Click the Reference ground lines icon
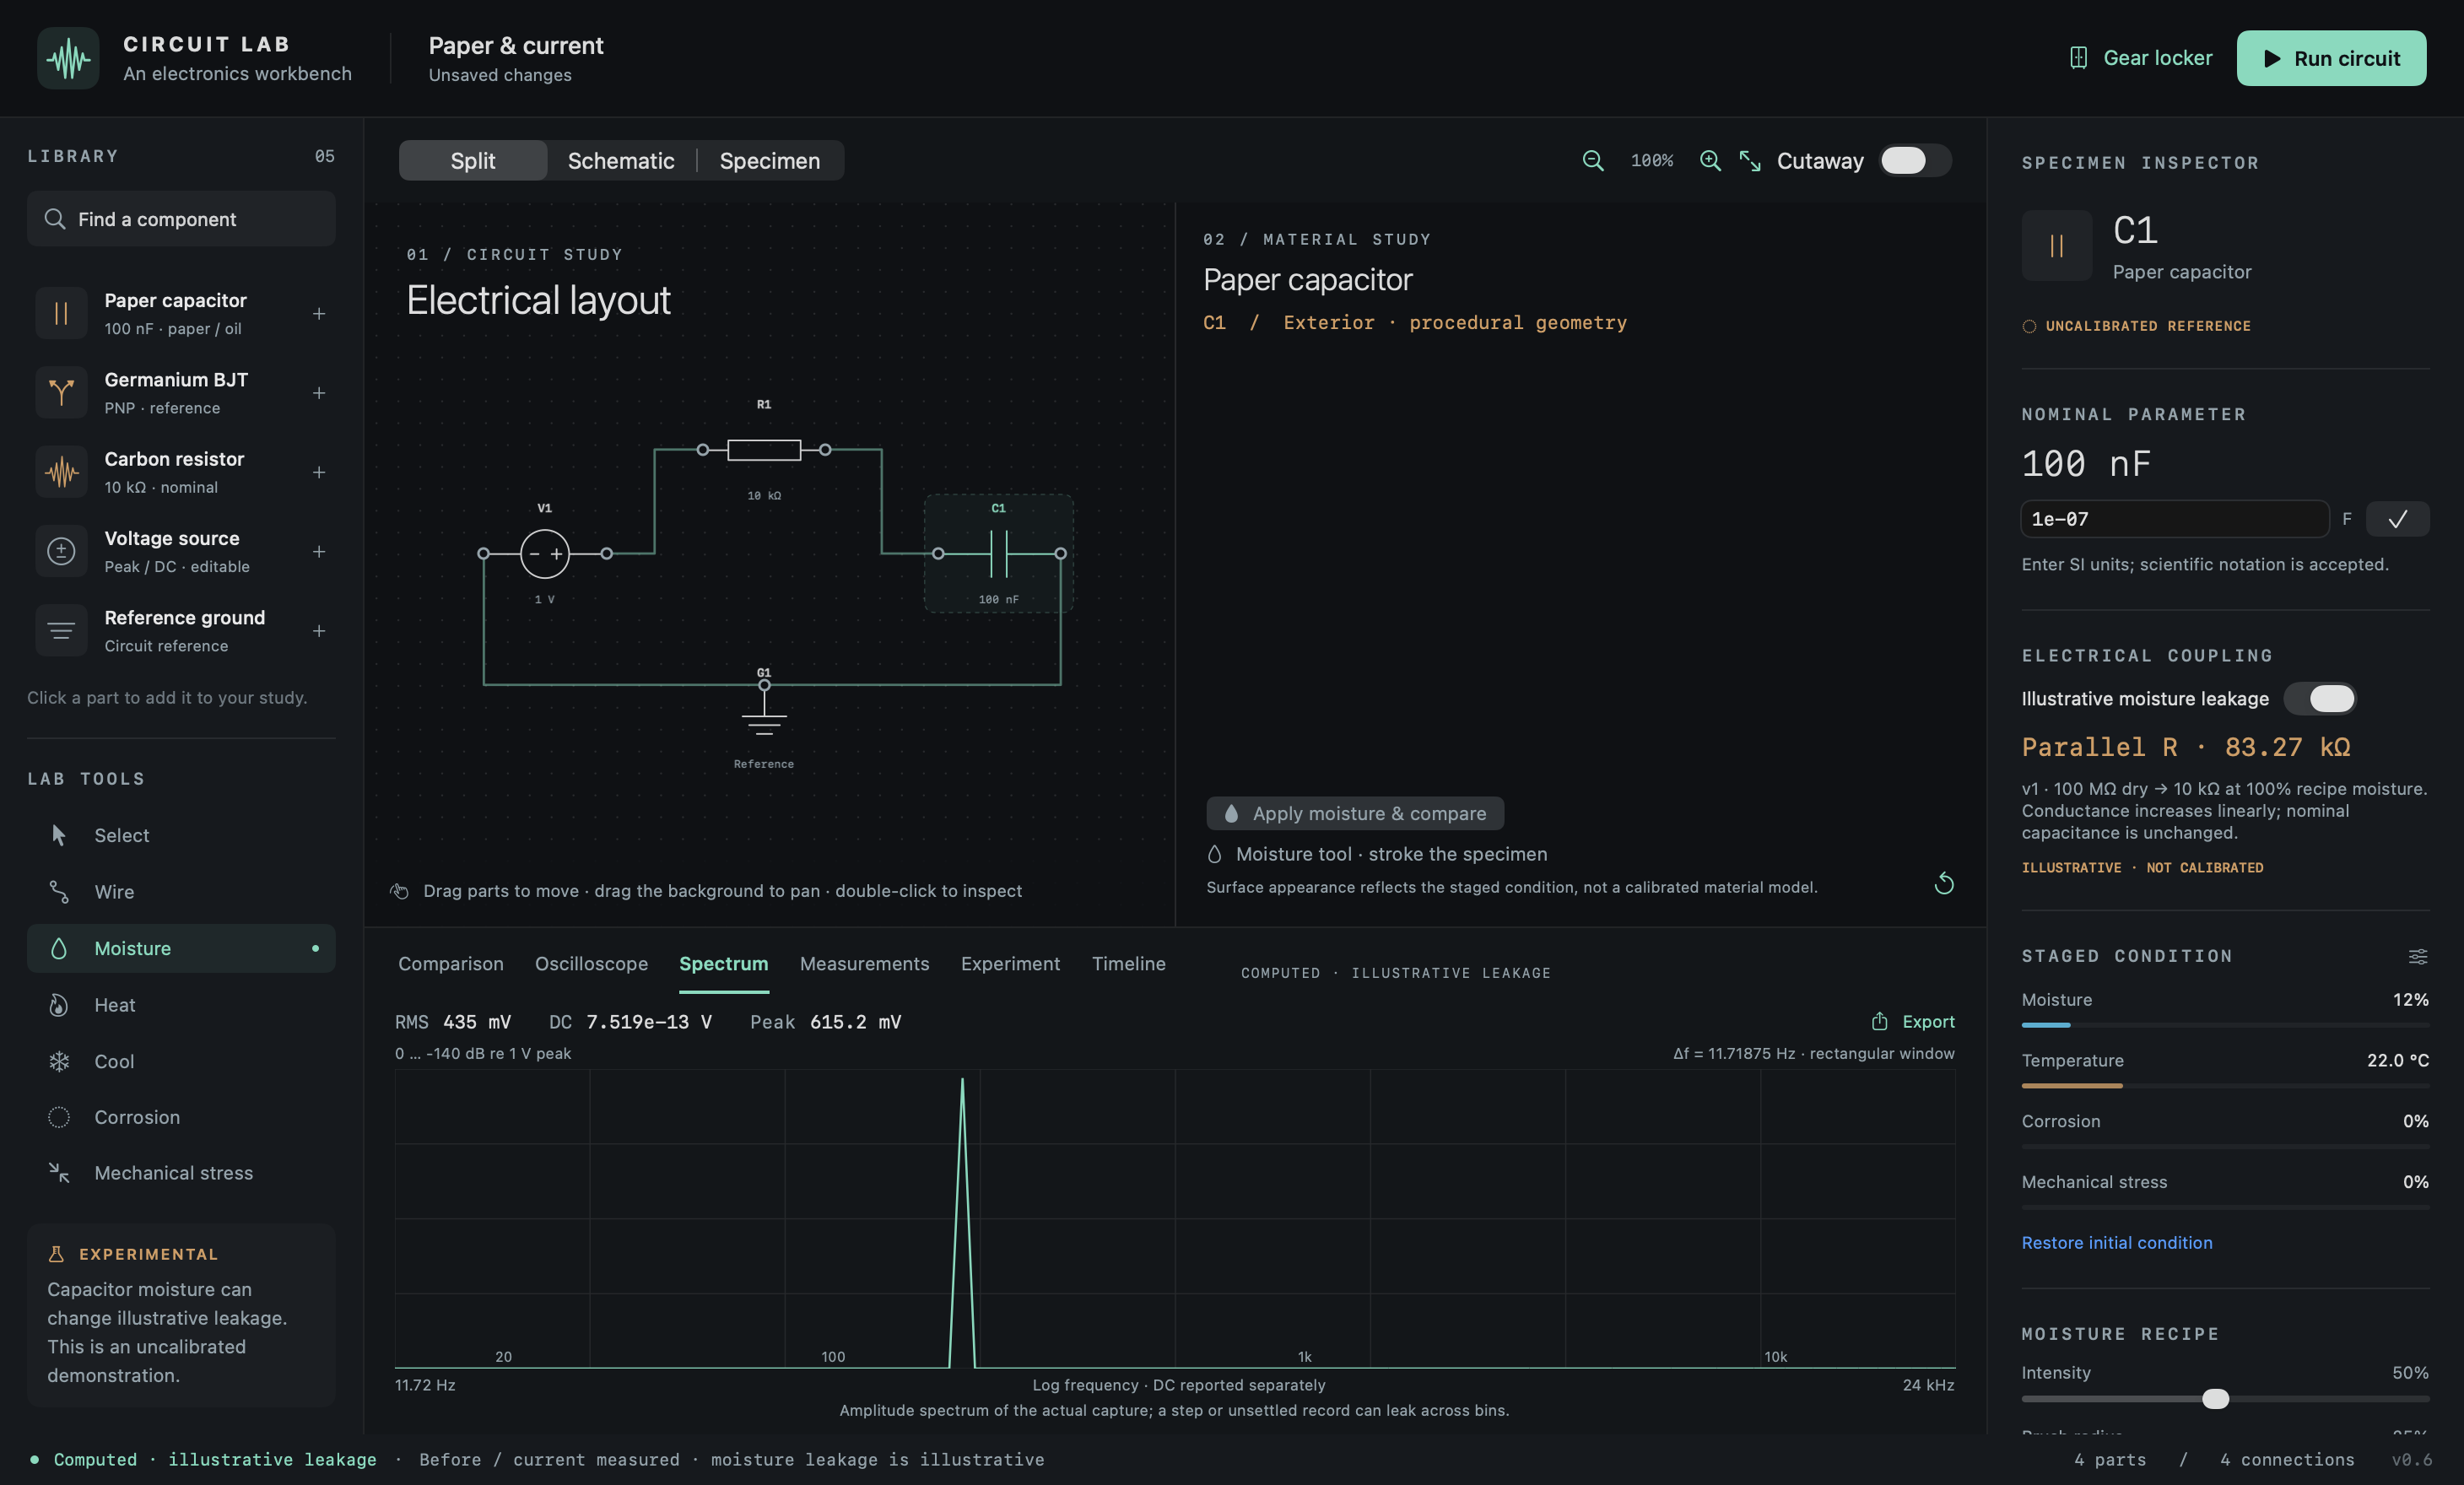This screenshot has width=2464, height=1485. point(61,631)
